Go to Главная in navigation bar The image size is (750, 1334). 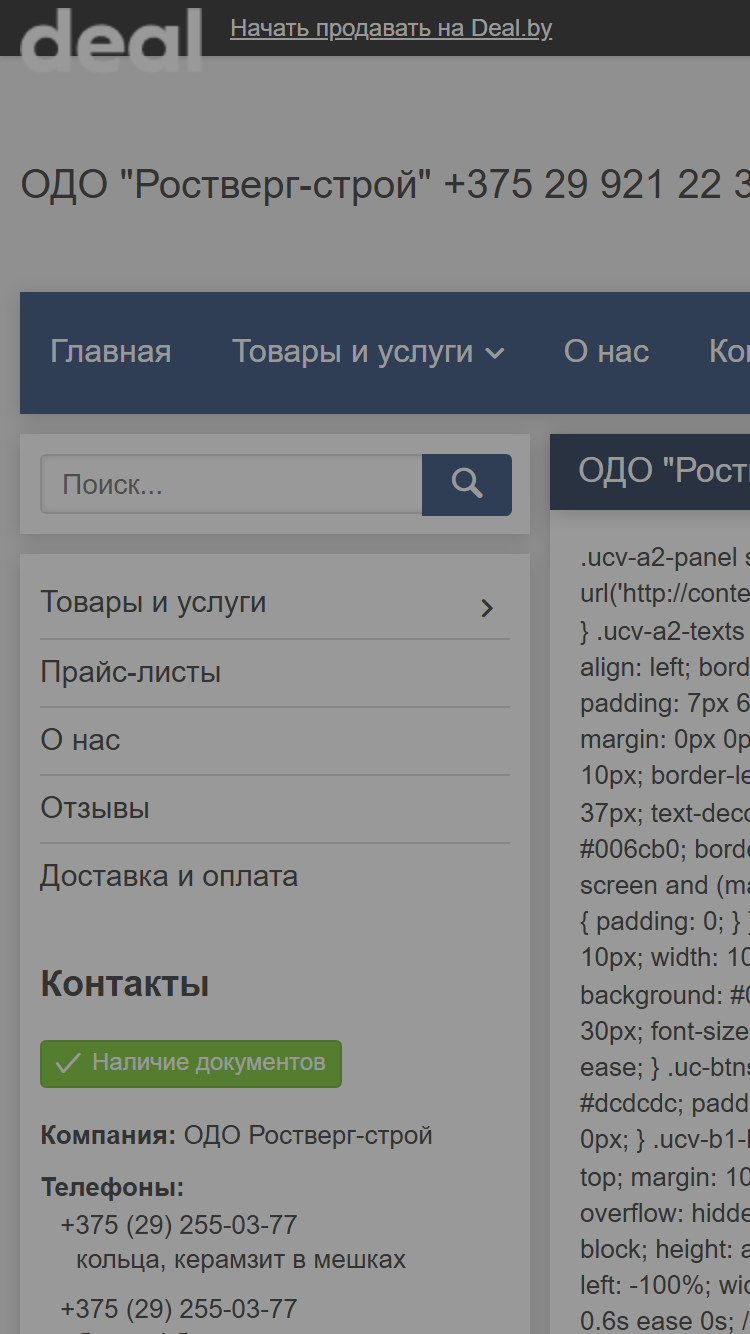coord(111,352)
